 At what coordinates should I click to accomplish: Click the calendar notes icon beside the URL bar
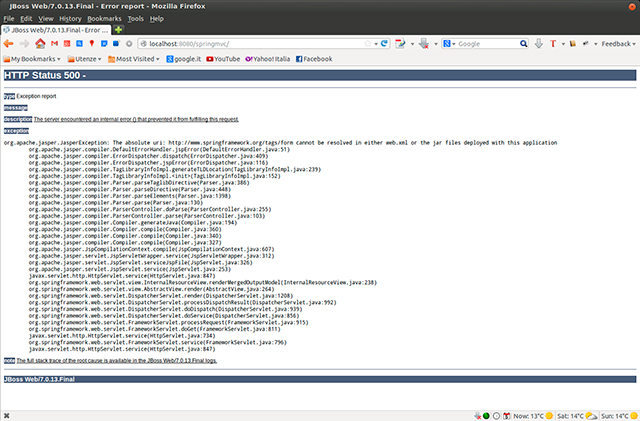click(400, 43)
